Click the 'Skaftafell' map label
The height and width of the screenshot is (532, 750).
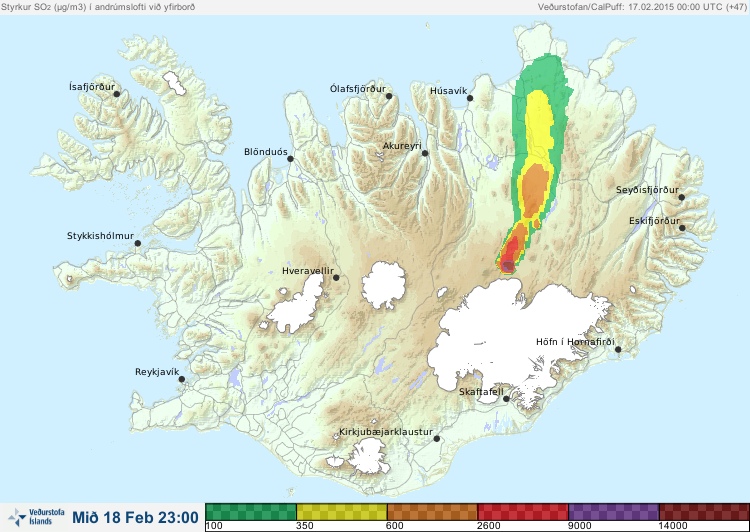481,392
